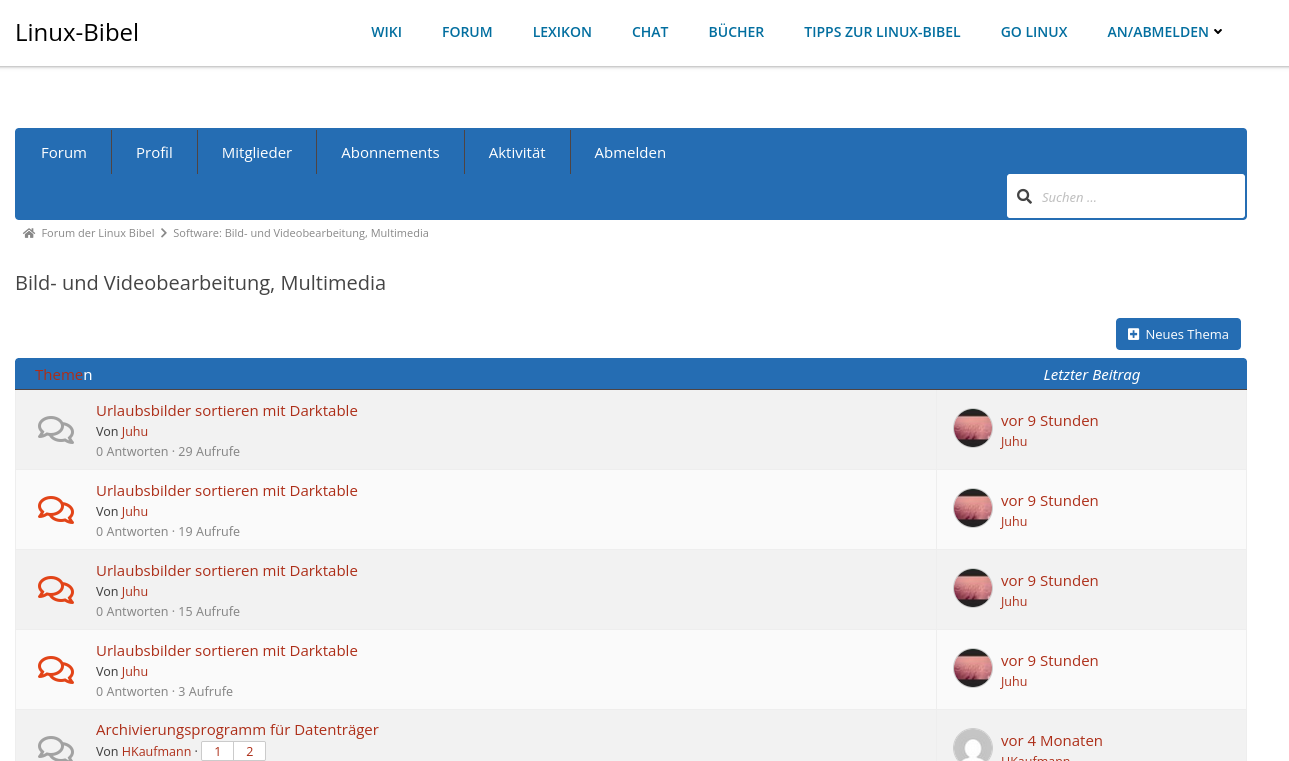
Task: Open the Mitglieder tab
Action: [x=257, y=152]
